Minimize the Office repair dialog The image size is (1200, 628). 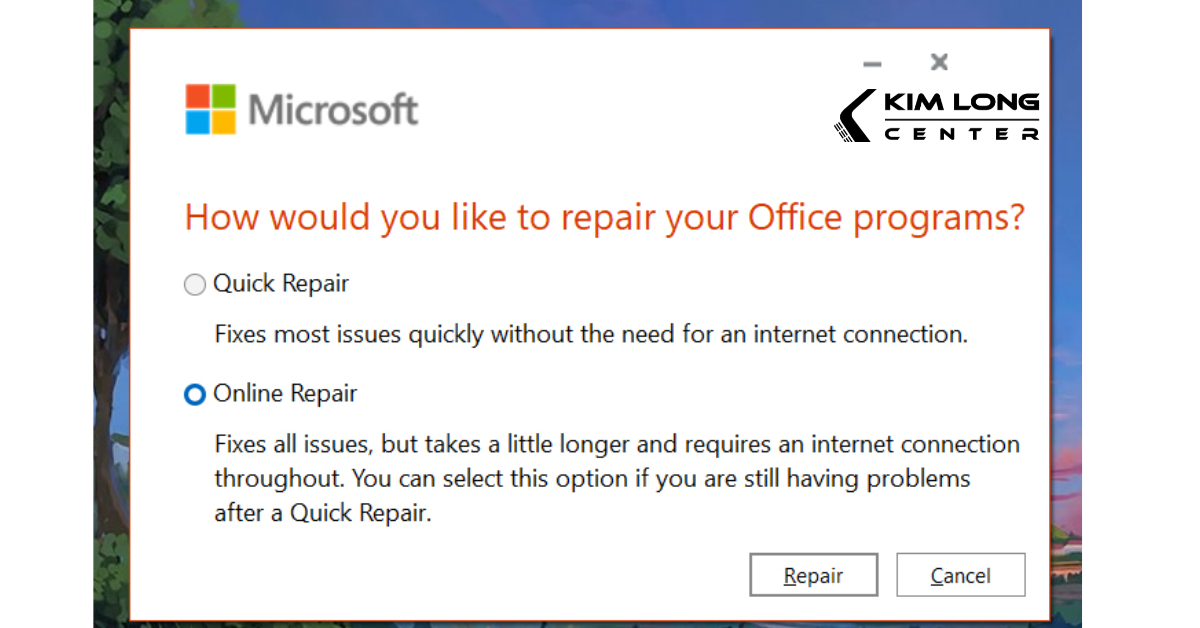click(x=872, y=64)
